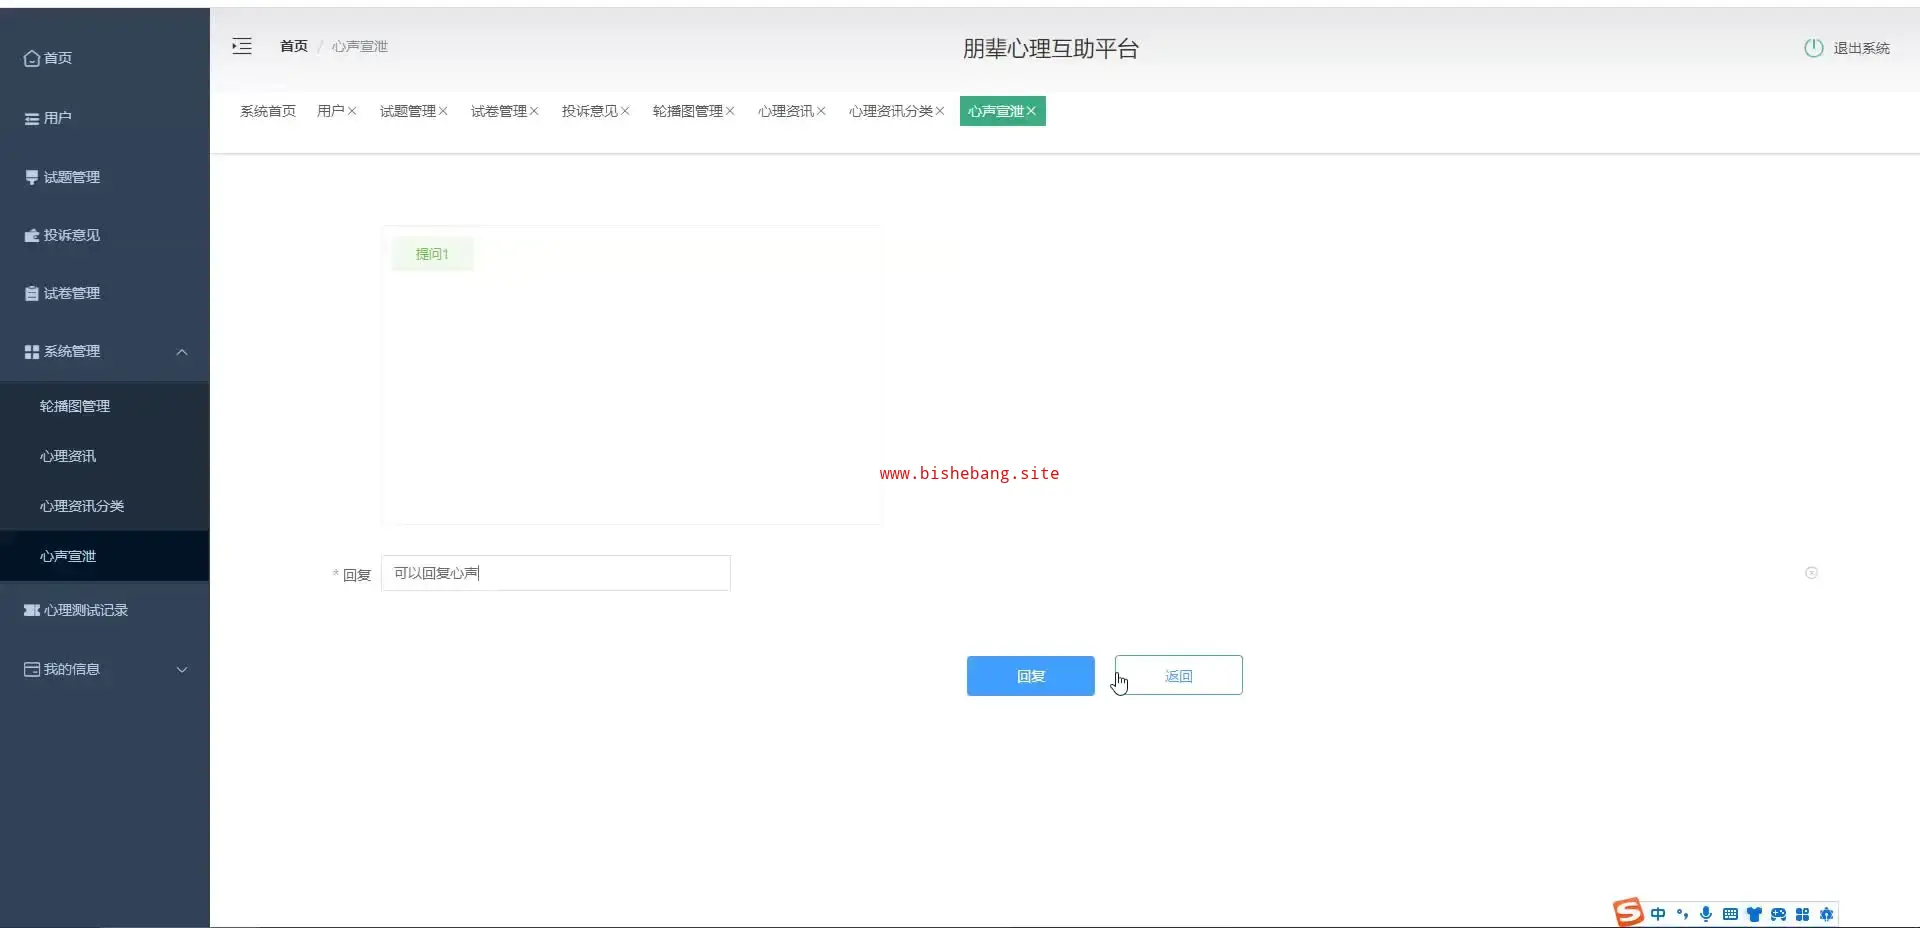Screen dimensions: 1920x928
Task: Close the 试题管理 tab
Action: tap(443, 111)
